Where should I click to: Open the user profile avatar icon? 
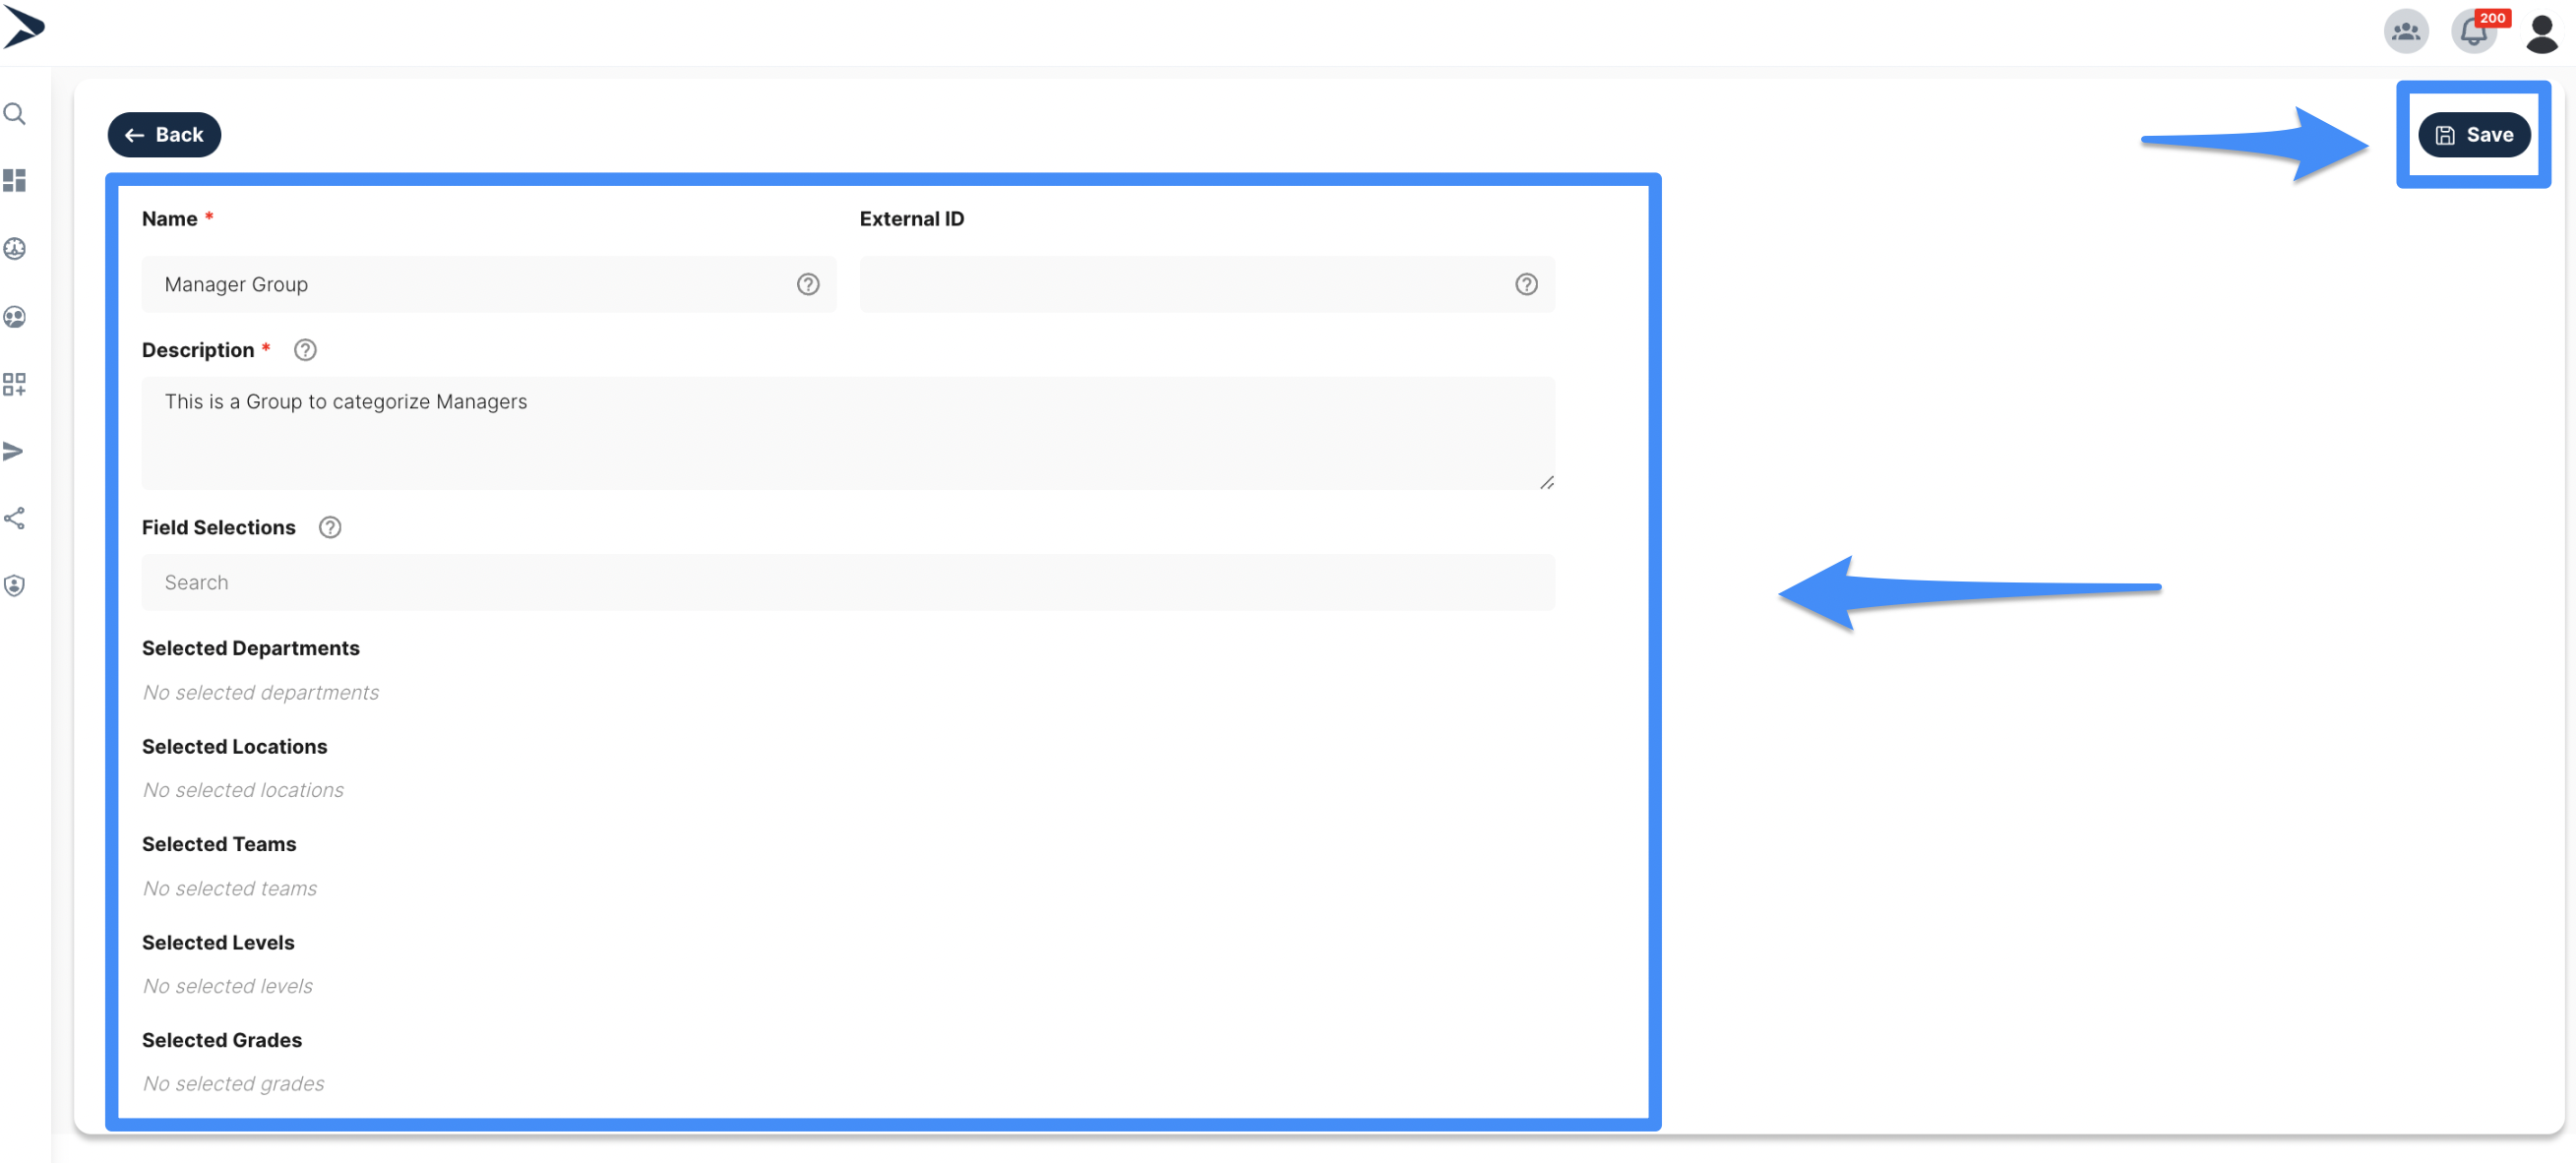(2541, 33)
